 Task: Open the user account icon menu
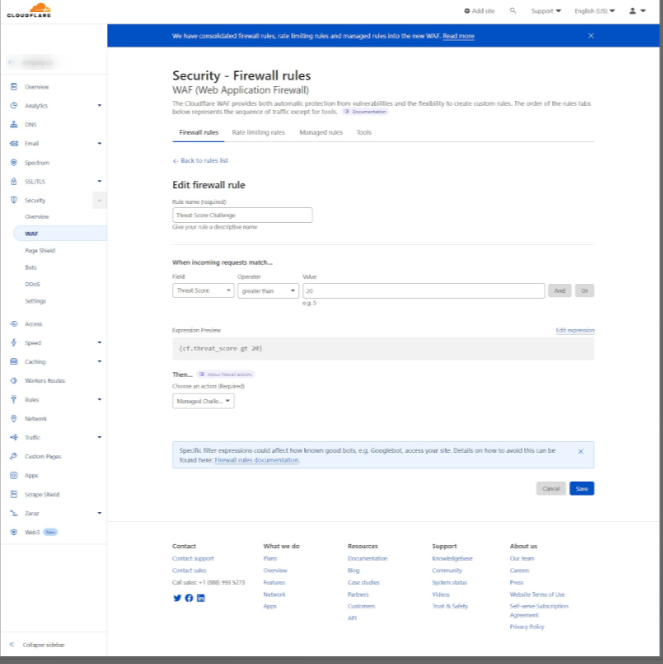(x=637, y=11)
